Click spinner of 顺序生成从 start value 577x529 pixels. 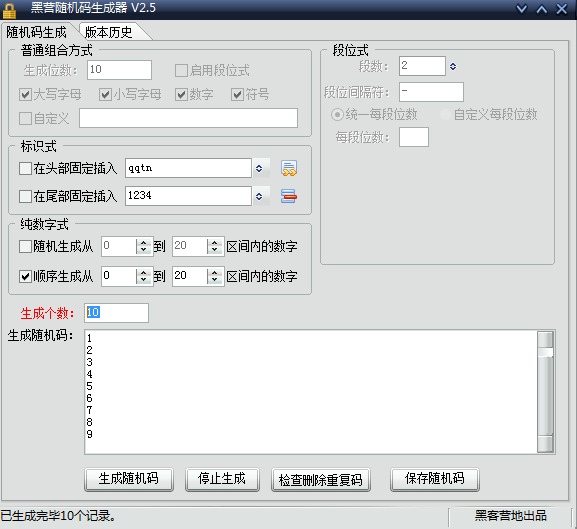pyautogui.click(x=144, y=276)
